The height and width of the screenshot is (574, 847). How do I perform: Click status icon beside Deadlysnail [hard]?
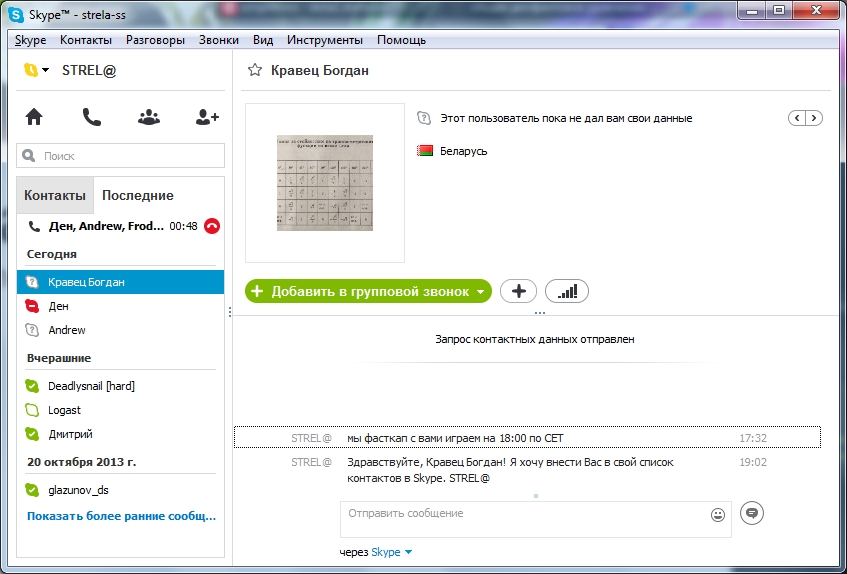coord(32,386)
